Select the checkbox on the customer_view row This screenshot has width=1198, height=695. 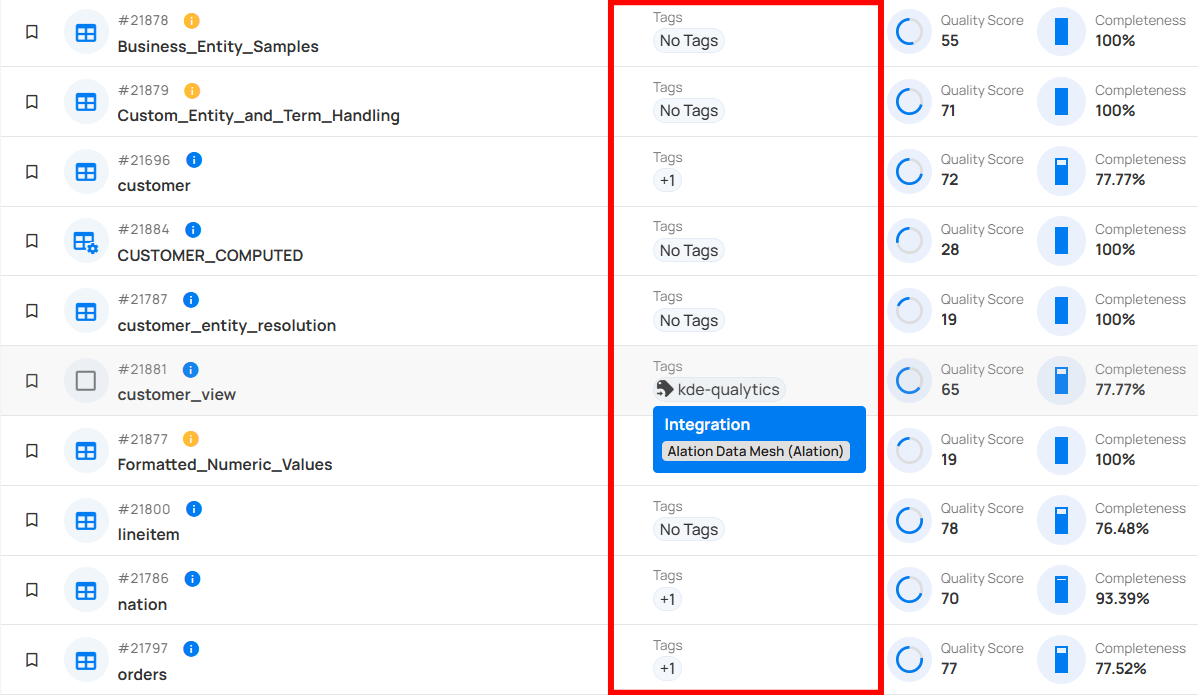(86, 380)
